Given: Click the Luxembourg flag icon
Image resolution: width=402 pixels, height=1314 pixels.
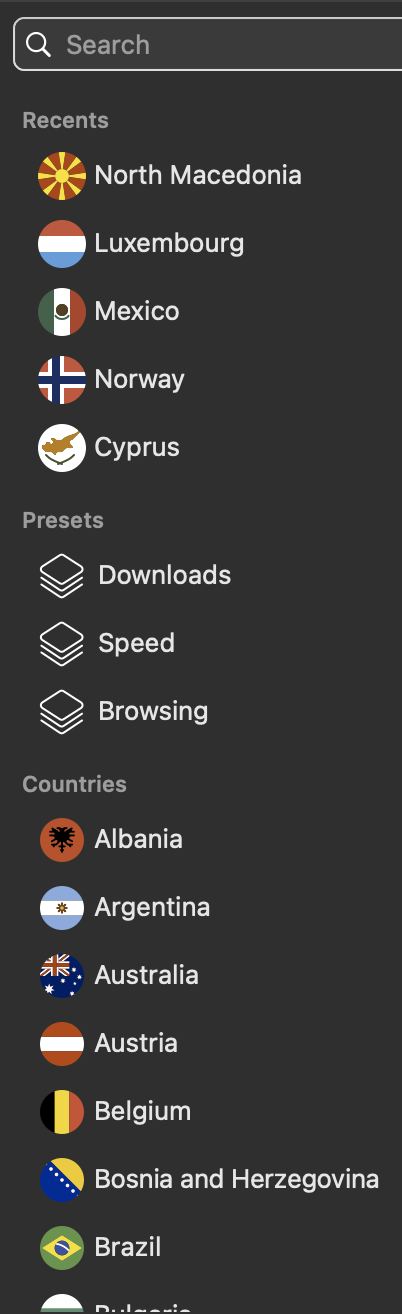Looking at the screenshot, I should 61,244.
